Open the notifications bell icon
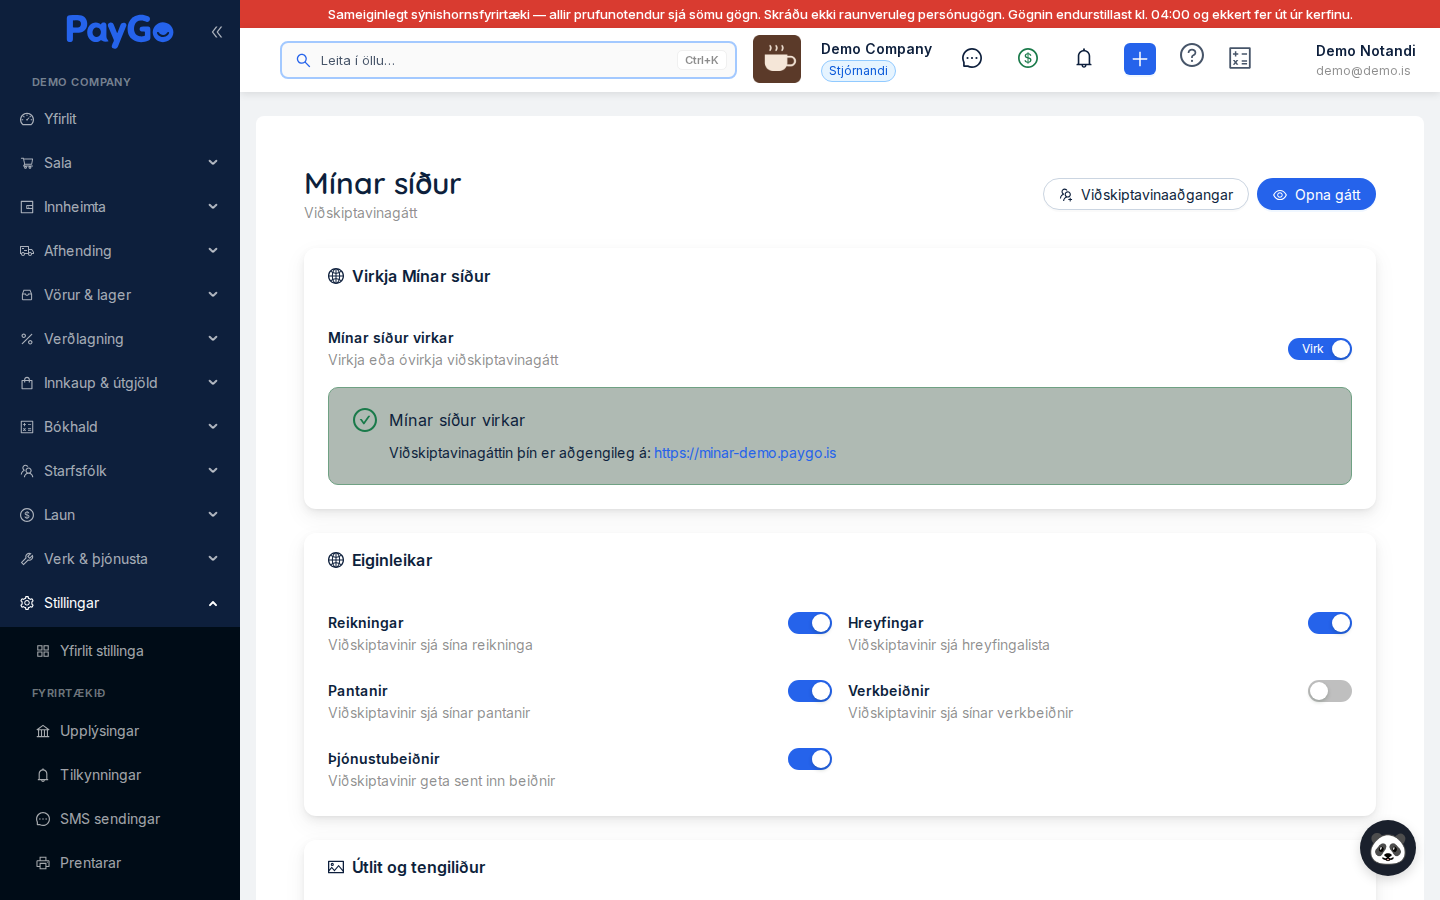 tap(1084, 58)
